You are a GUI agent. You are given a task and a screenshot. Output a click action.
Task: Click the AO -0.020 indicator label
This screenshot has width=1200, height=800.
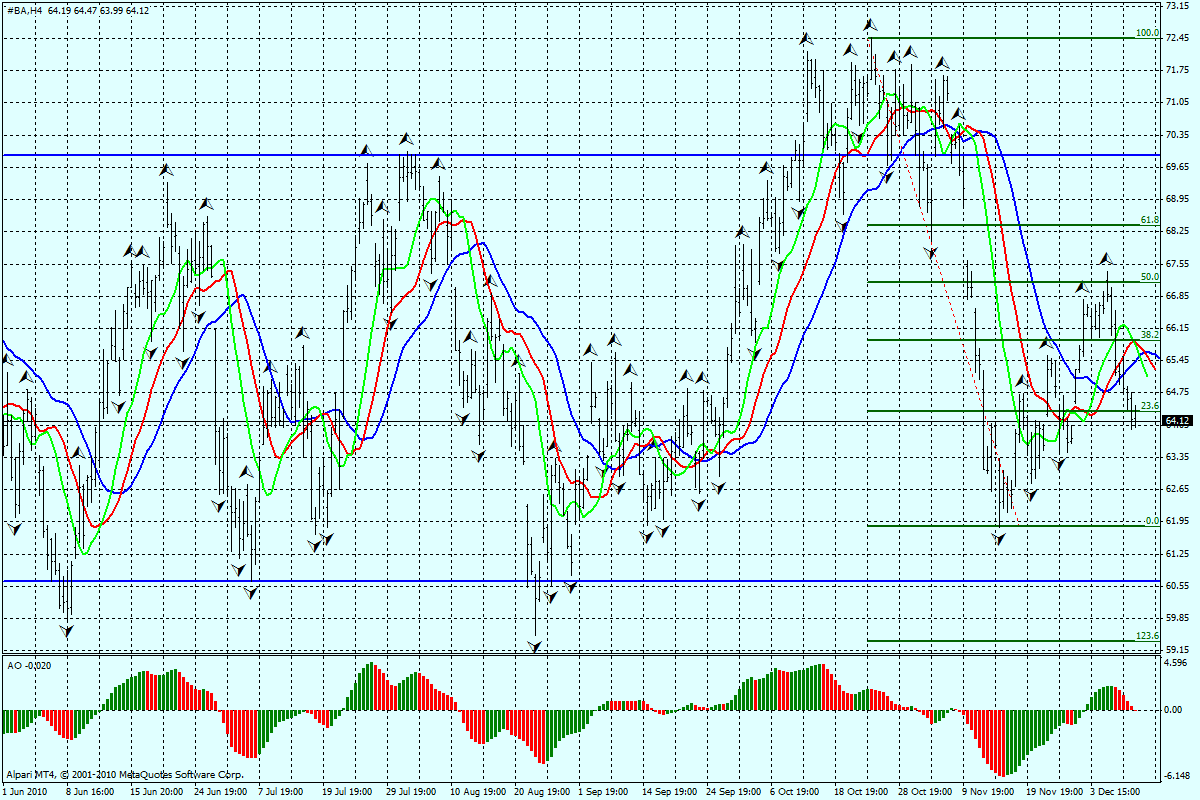(x=30, y=665)
